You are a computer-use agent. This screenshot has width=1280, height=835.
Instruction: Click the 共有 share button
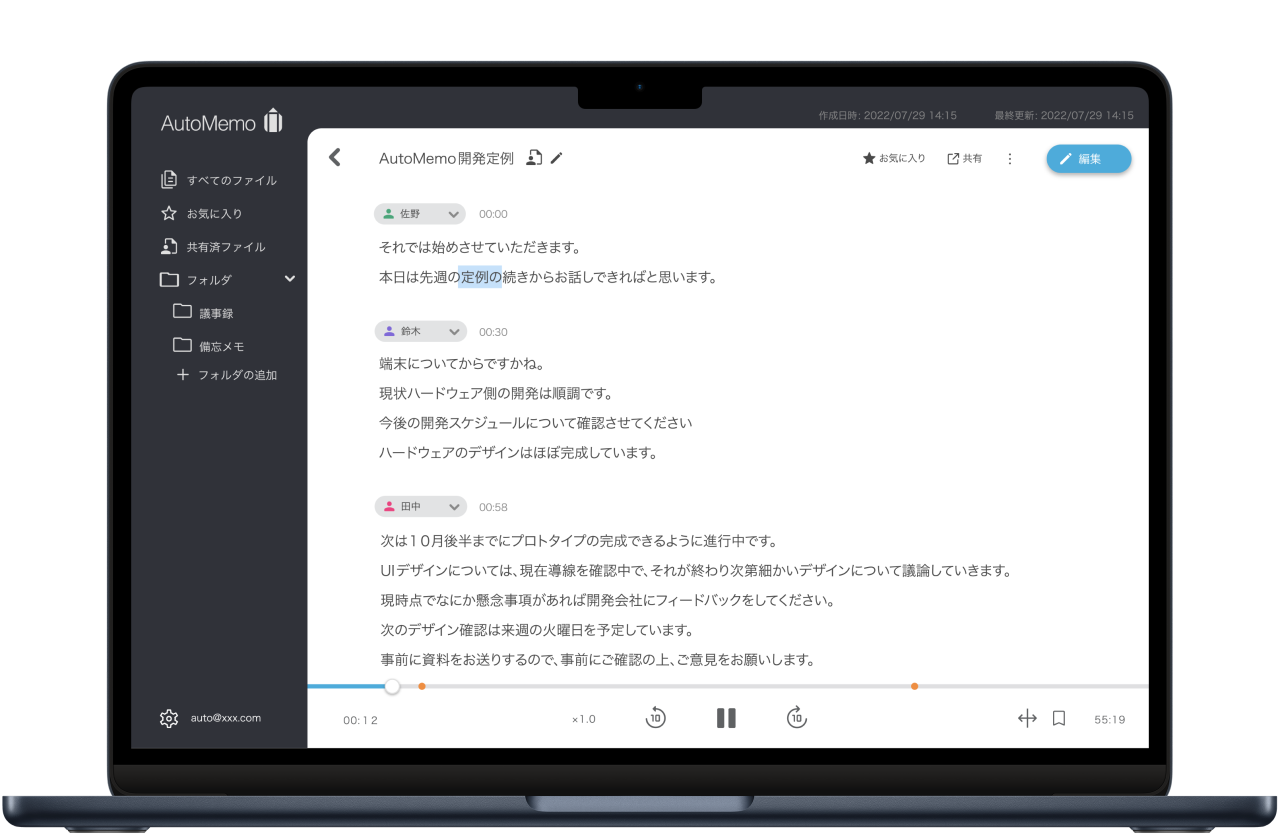click(964, 159)
